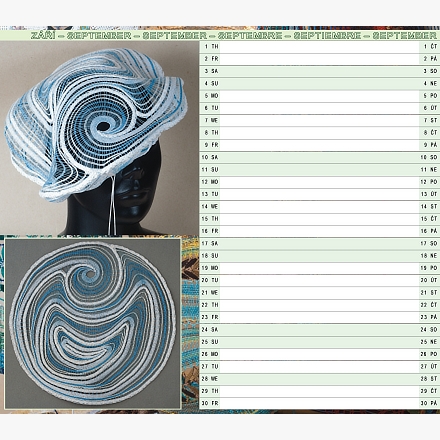Click the 1 ČT Czech day label

430,47
